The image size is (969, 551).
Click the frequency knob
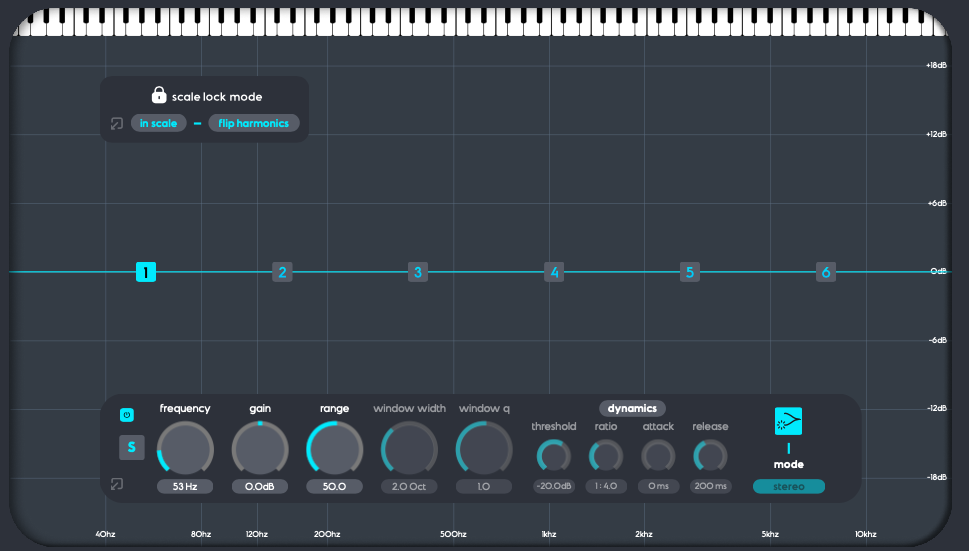[185, 450]
